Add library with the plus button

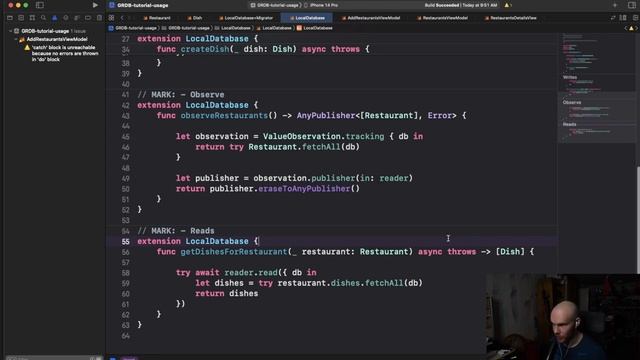615,5
